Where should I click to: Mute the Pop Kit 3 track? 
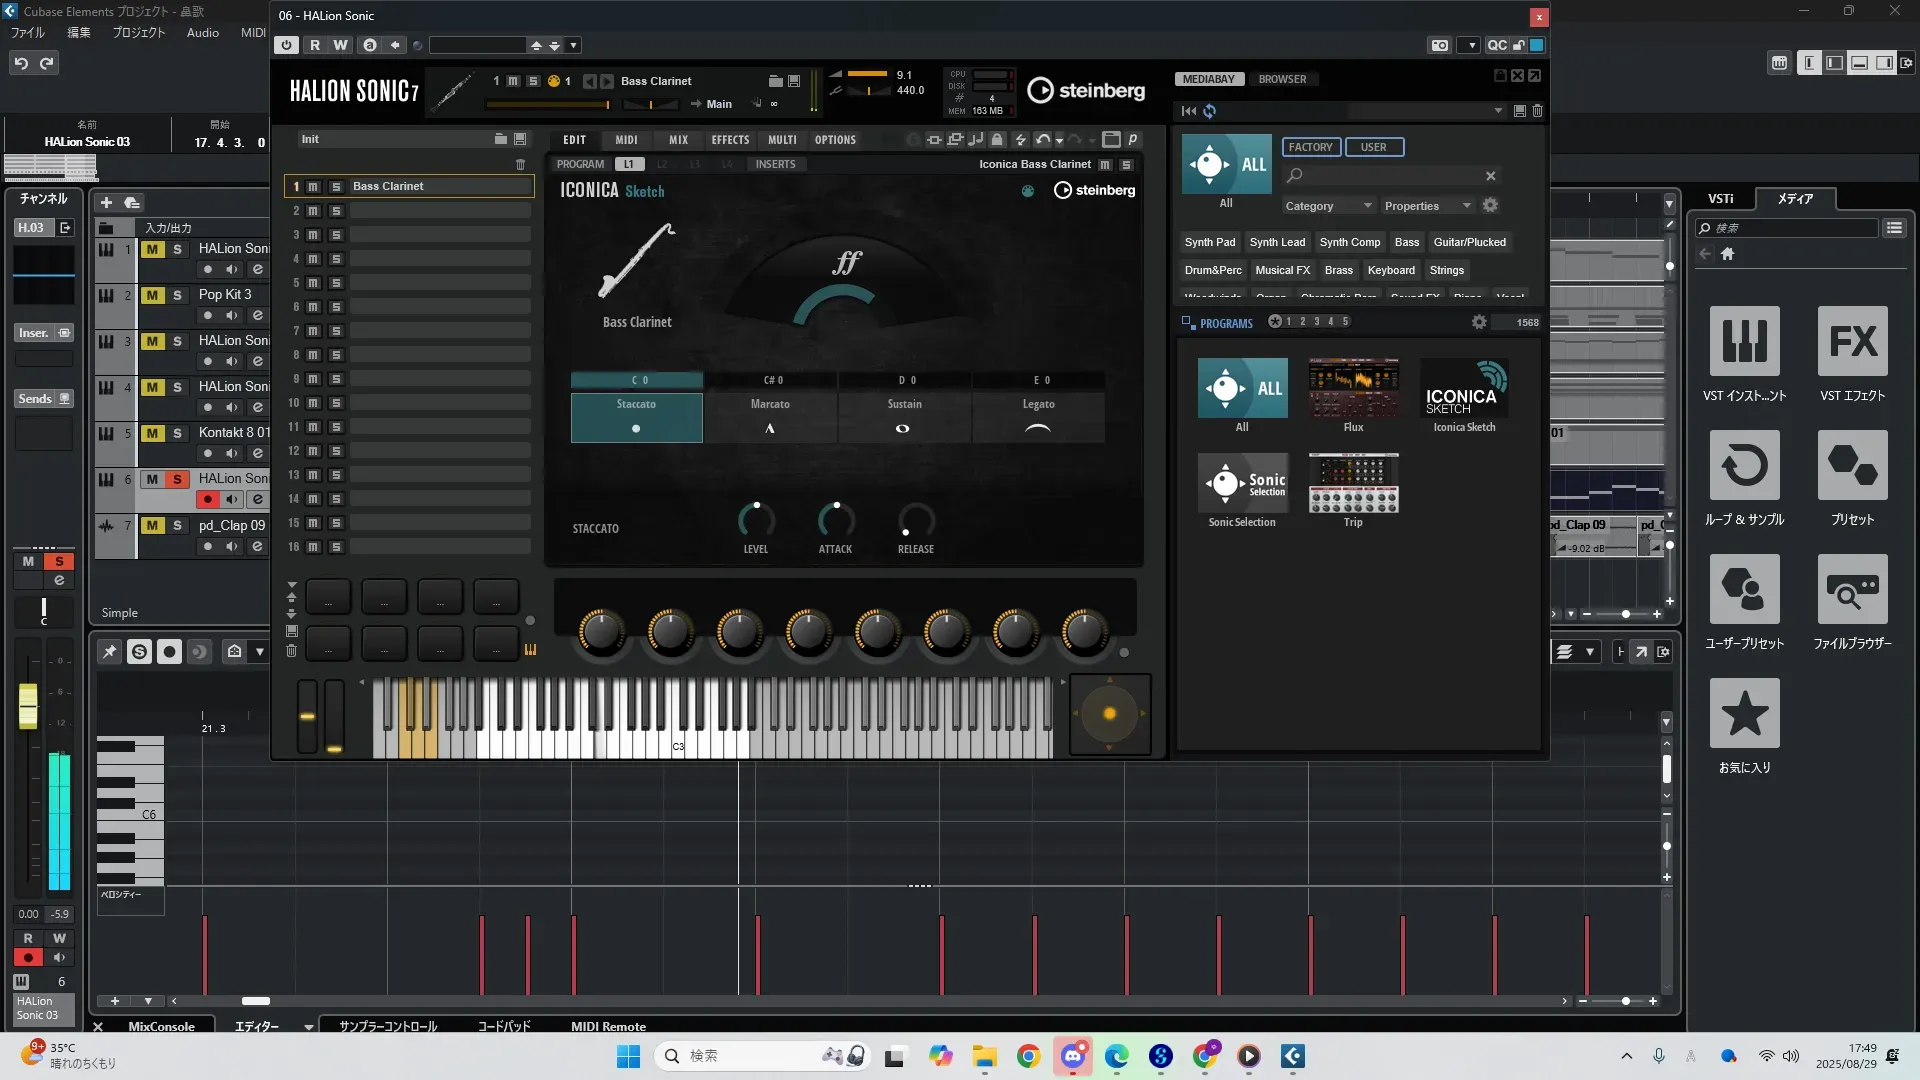pyautogui.click(x=152, y=295)
